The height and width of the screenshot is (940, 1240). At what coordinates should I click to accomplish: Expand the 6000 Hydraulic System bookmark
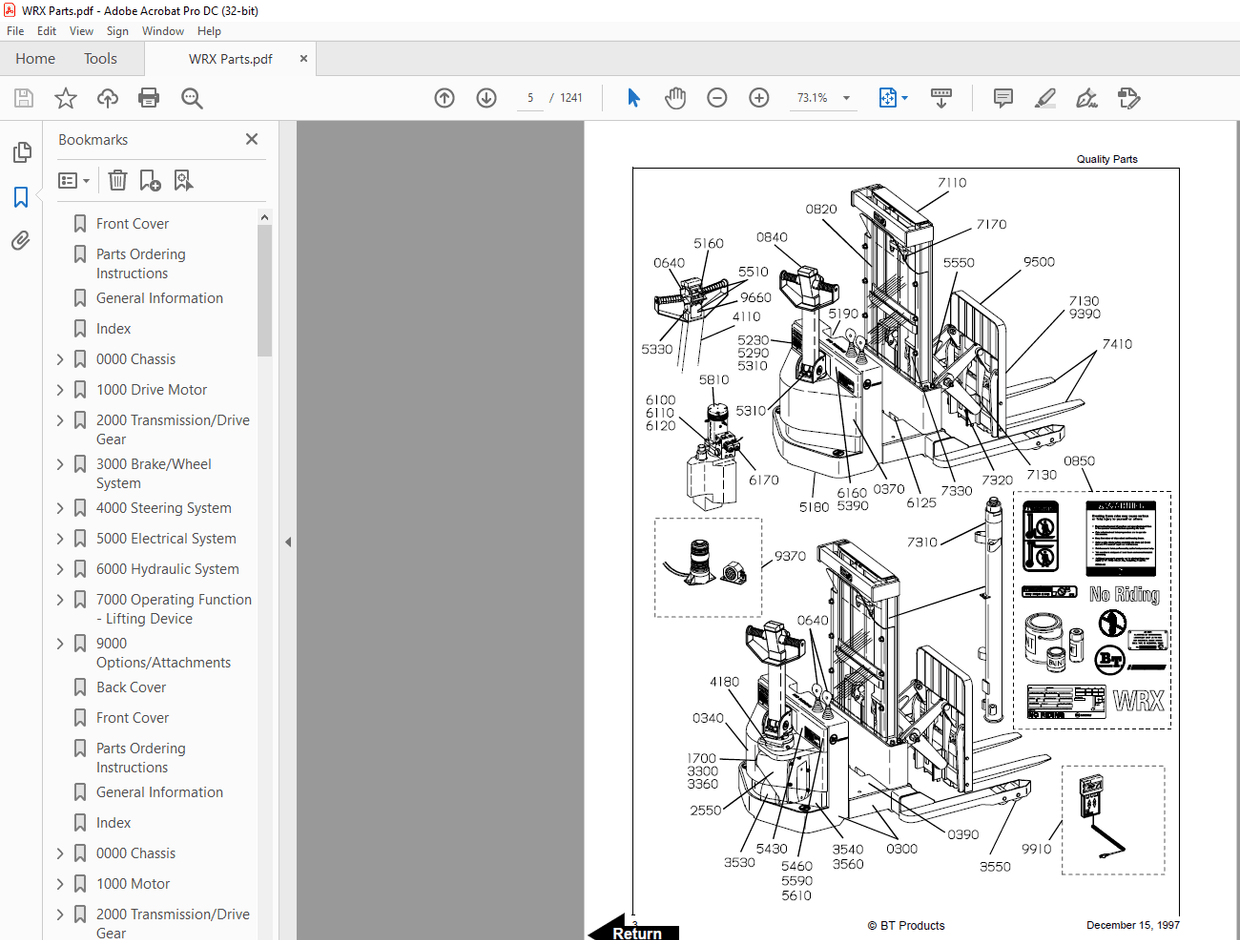60,569
